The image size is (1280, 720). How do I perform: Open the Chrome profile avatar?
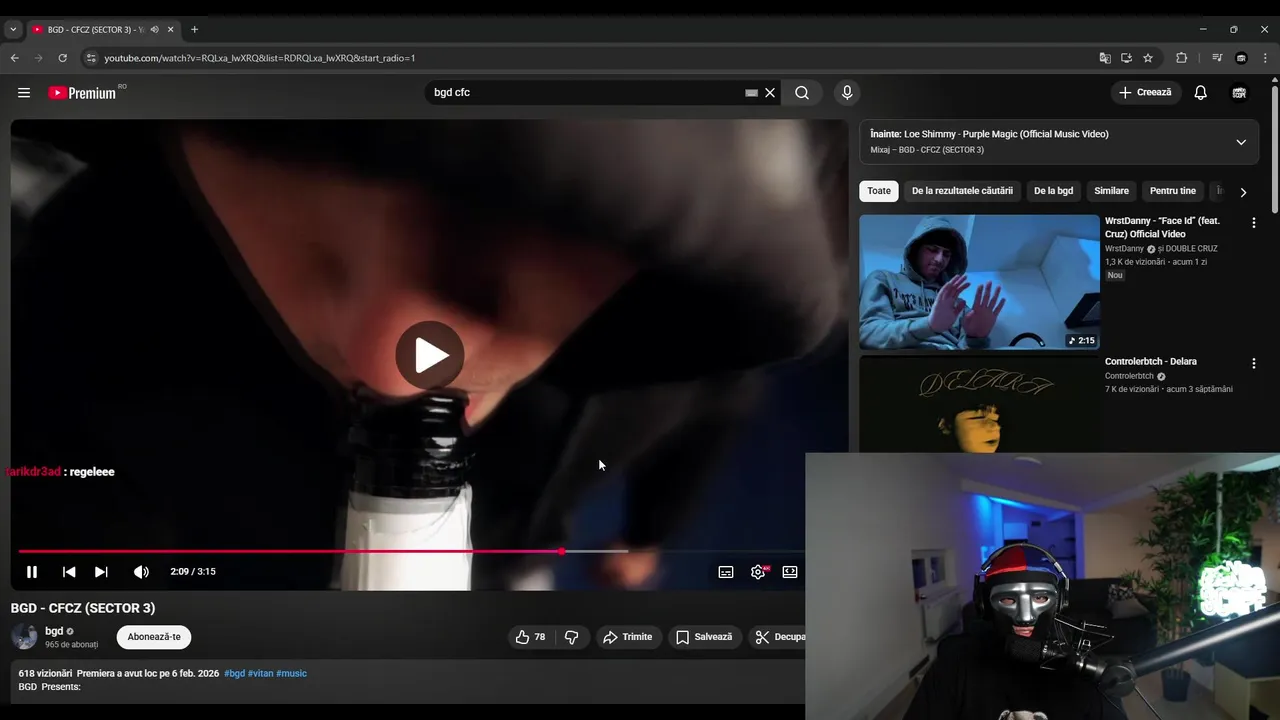(x=1241, y=58)
